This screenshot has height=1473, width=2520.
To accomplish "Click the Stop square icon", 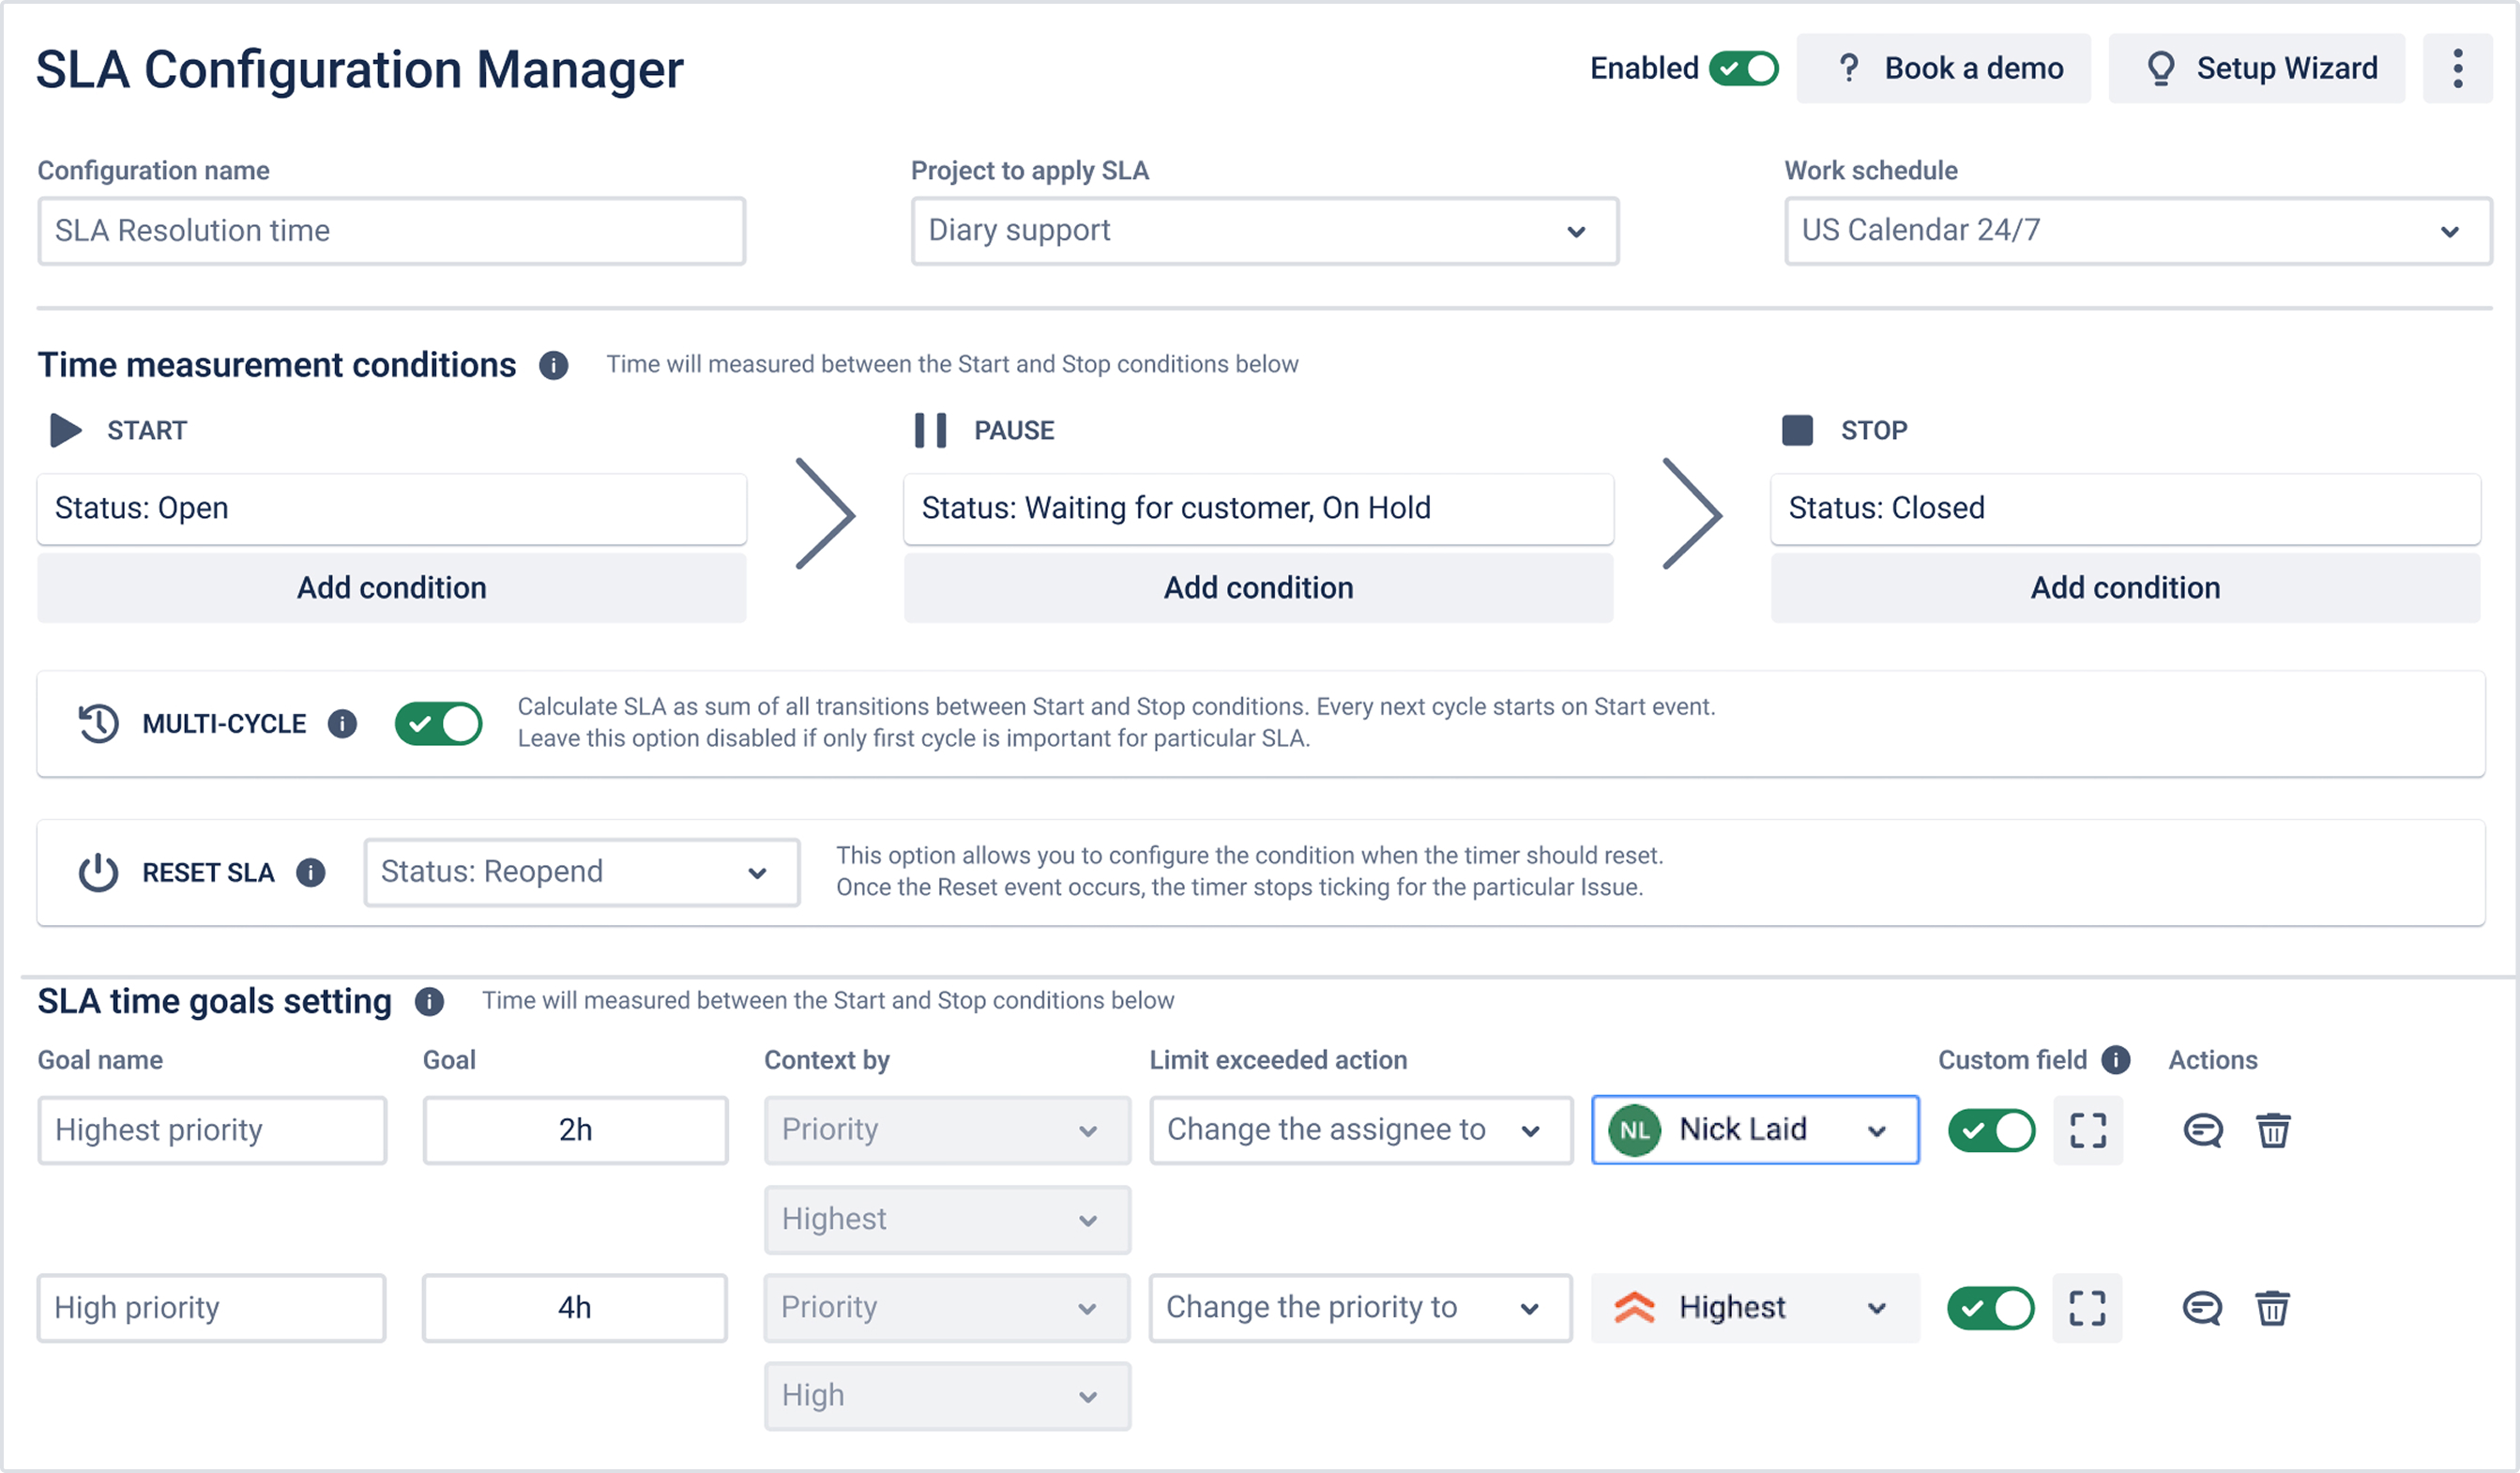I will tap(1797, 430).
